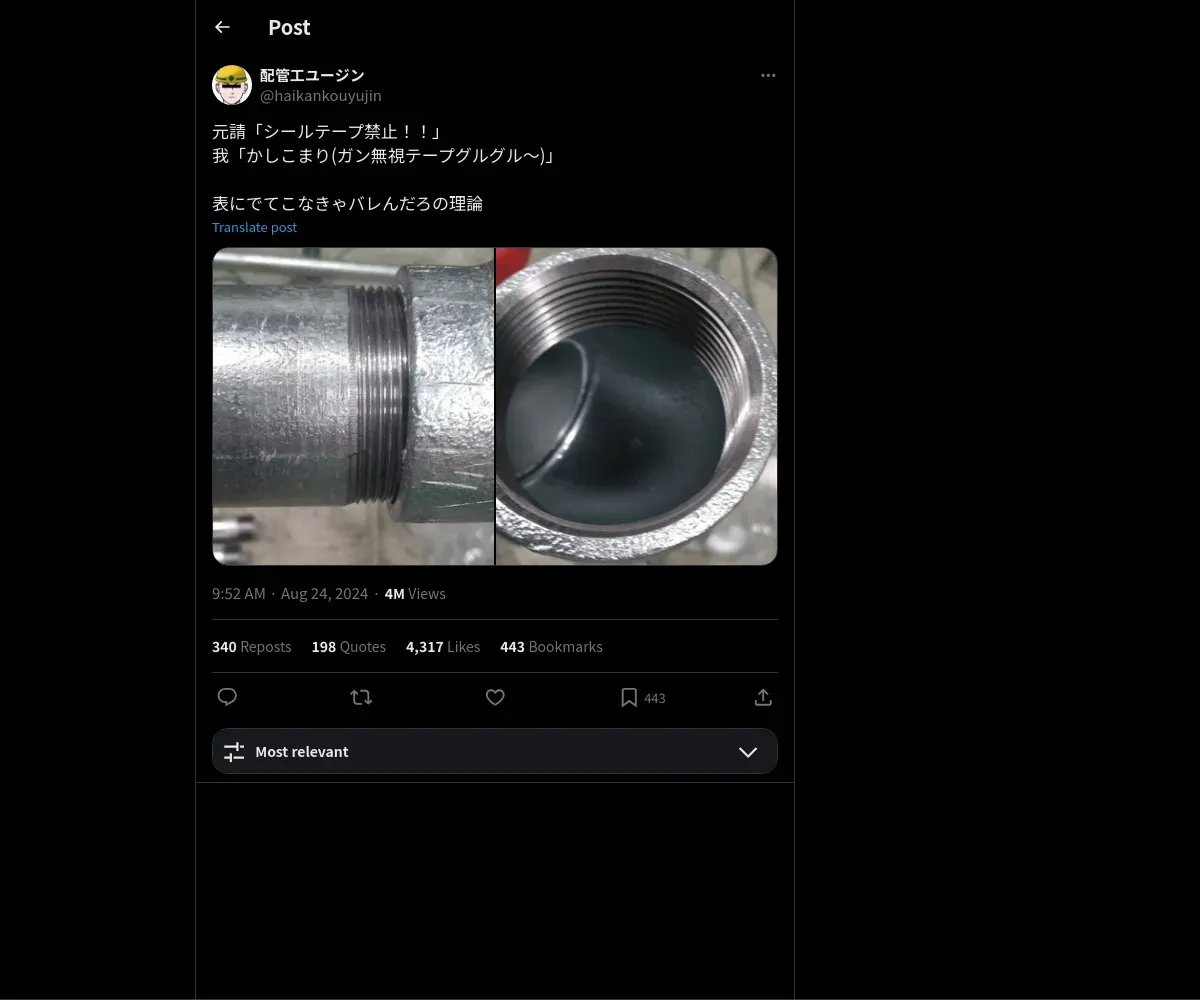Open @haikankouyujin profile handle

click(x=320, y=96)
